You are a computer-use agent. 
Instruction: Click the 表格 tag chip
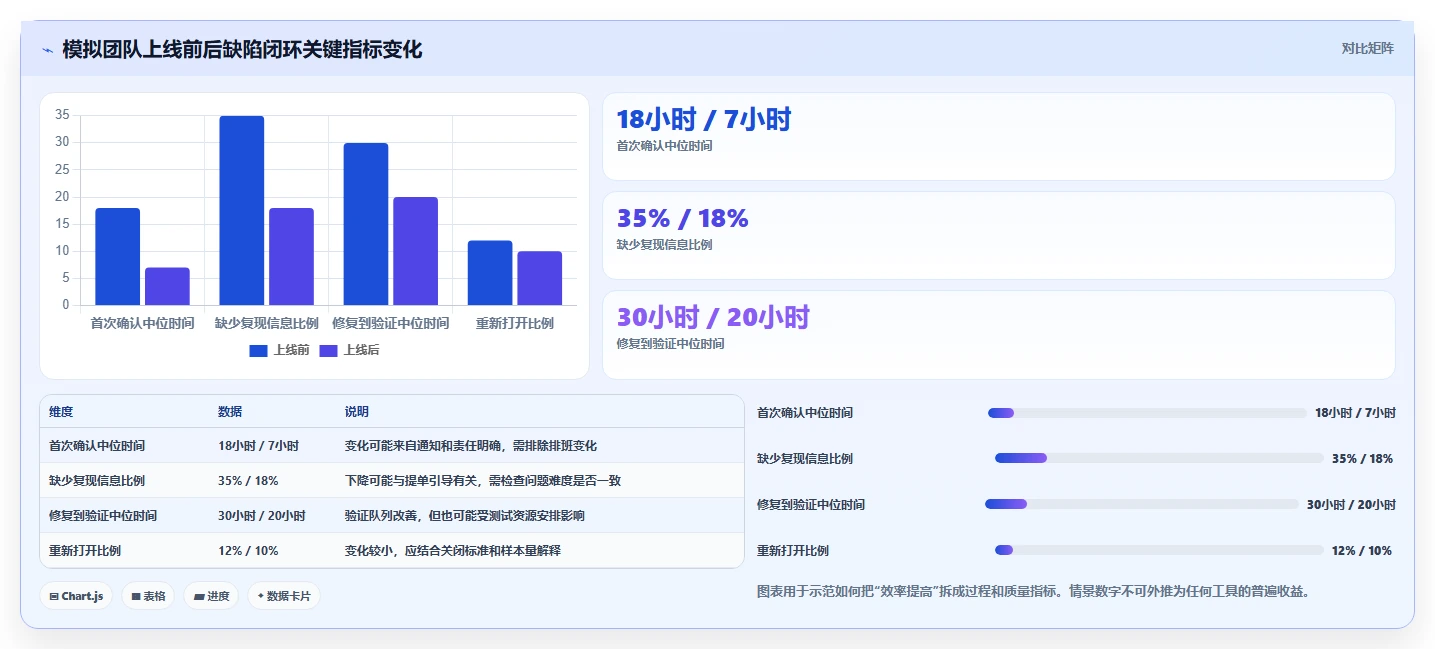pyautogui.click(x=148, y=596)
